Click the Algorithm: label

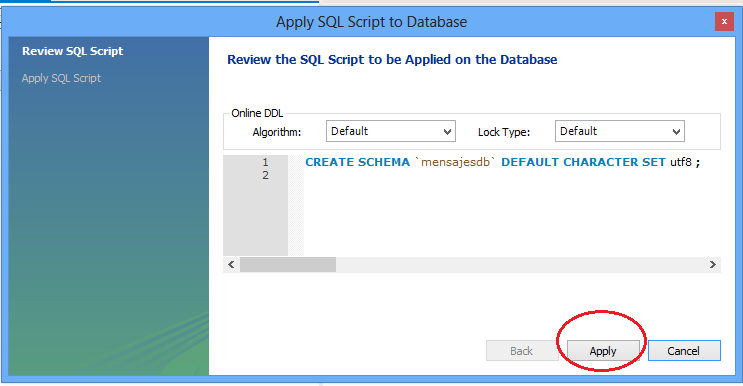click(277, 132)
